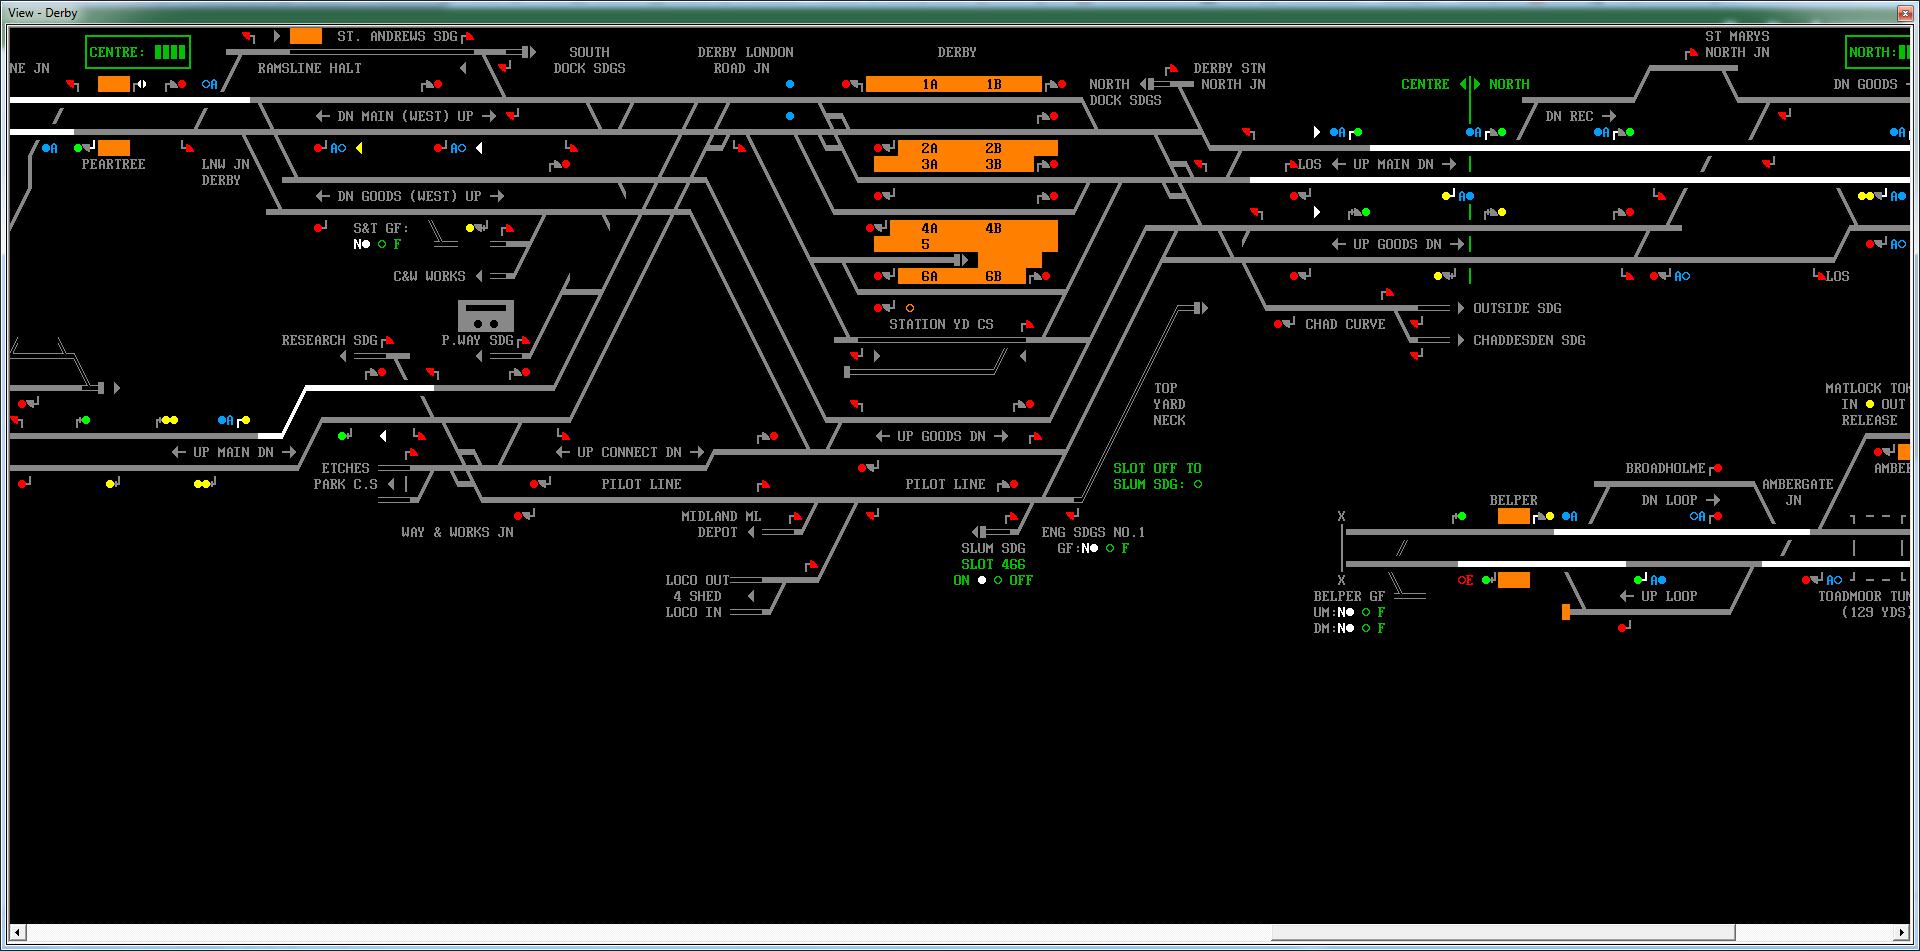Click the SLOT OFF TO SLUM SDG indicator circle

(x=1198, y=484)
